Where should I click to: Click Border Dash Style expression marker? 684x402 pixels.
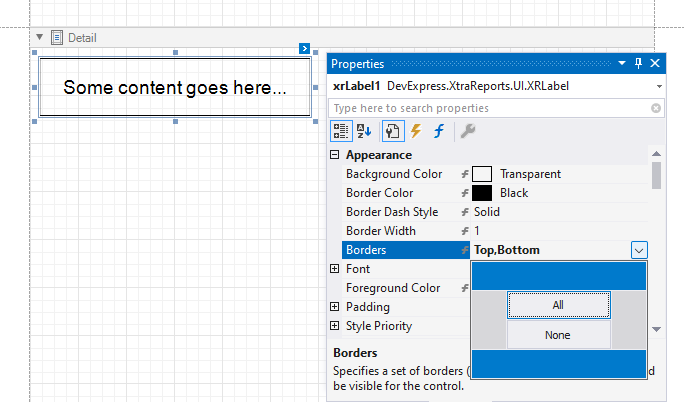(x=465, y=212)
